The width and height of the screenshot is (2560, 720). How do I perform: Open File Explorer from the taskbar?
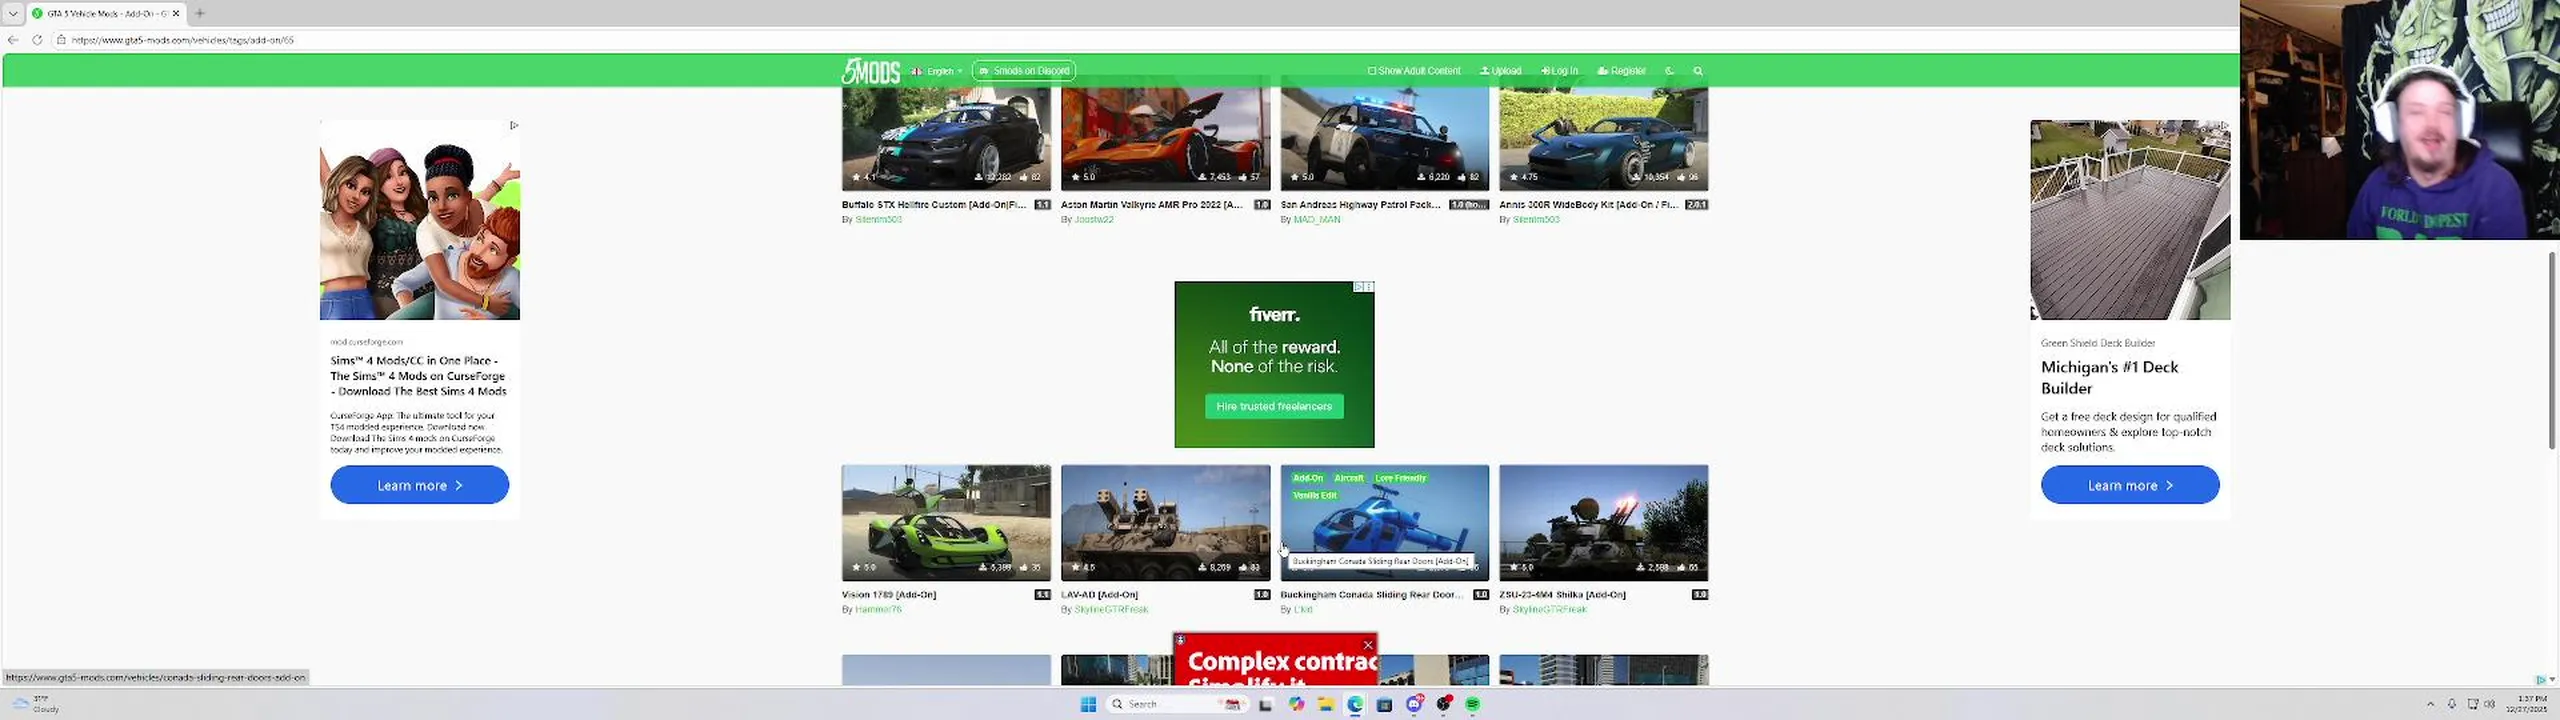[x=1325, y=704]
